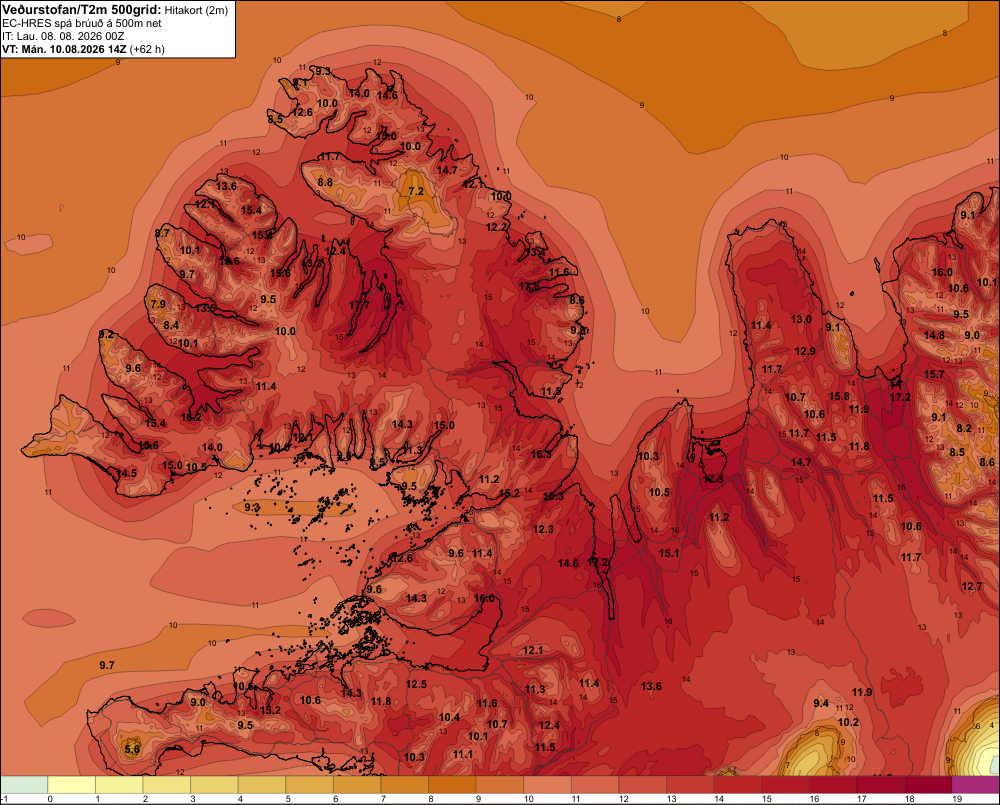Click the VT valid time line
The image size is (1000, 805).
pyautogui.click(x=83, y=49)
